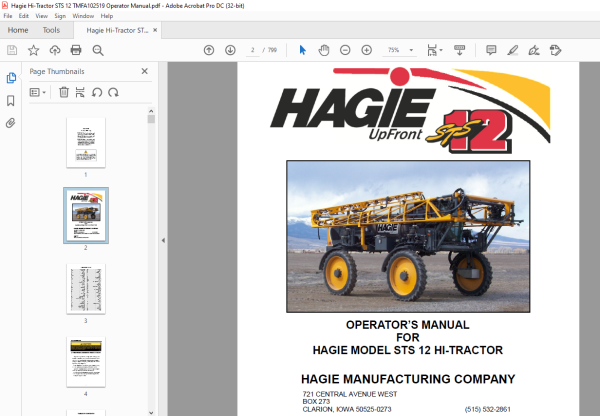
Task: Add document to starred with star icon
Action: (x=33, y=50)
